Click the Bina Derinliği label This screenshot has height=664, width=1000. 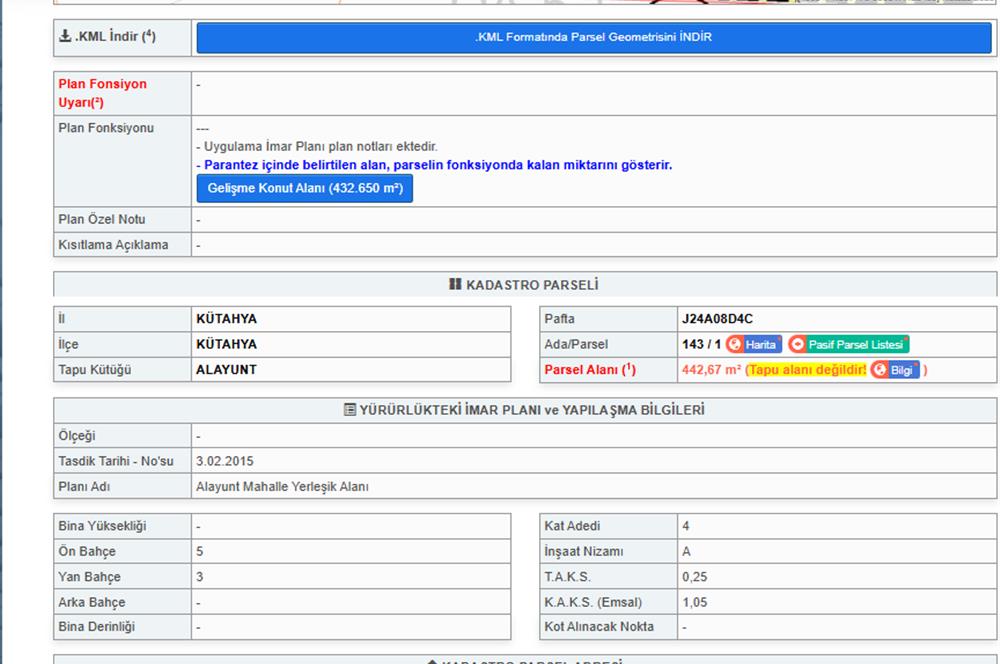pos(97,627)
